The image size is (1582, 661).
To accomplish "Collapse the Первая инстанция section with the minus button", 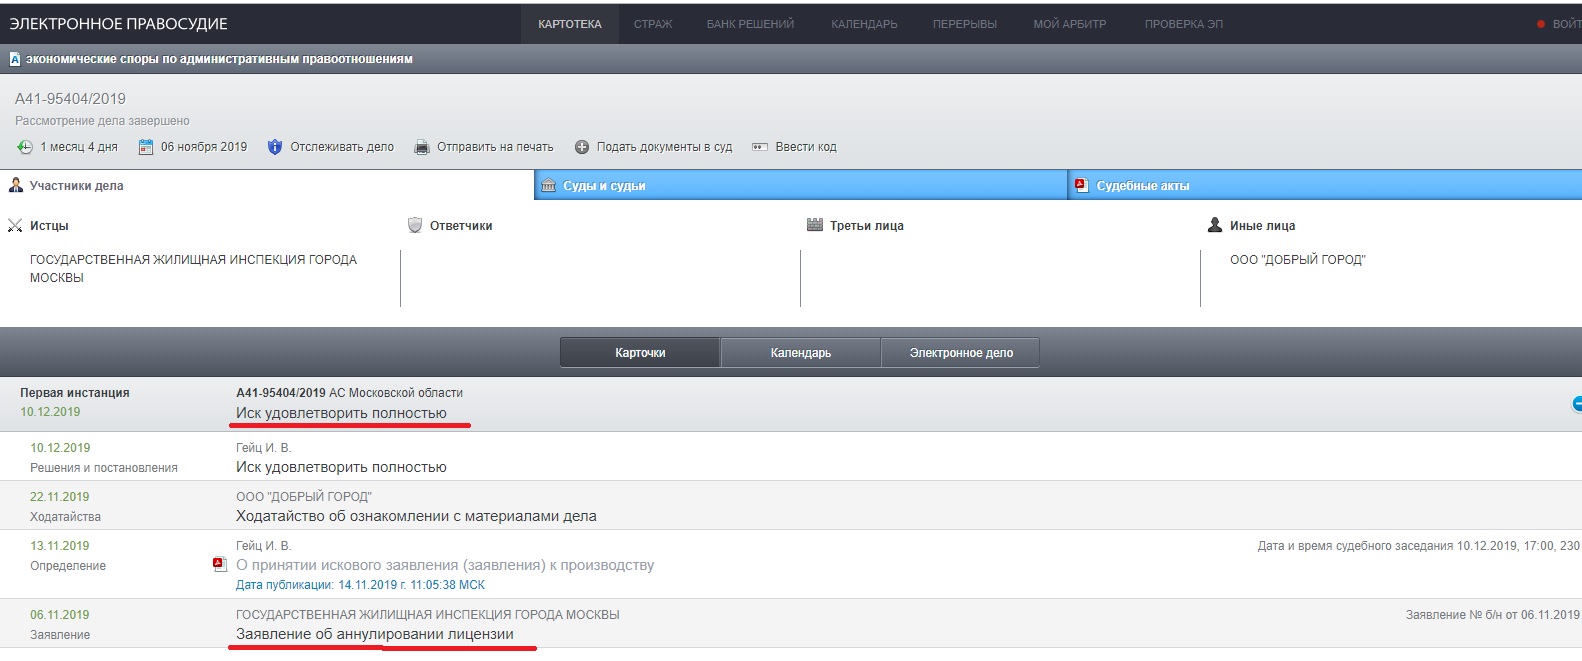I will [x=1577, y=404].
